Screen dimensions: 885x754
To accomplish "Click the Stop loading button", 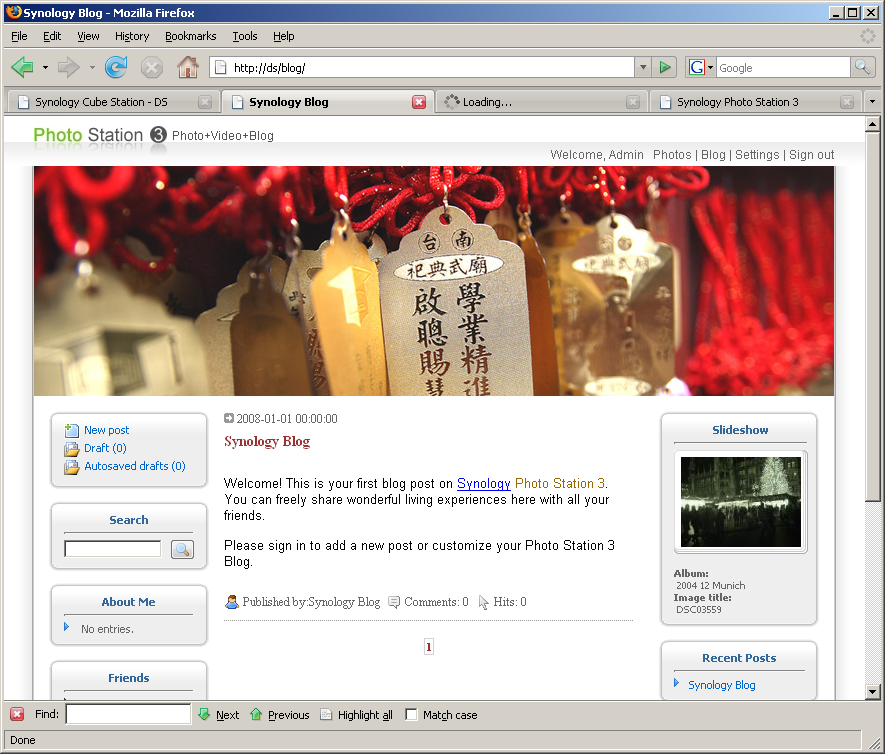I will (151, 68).
